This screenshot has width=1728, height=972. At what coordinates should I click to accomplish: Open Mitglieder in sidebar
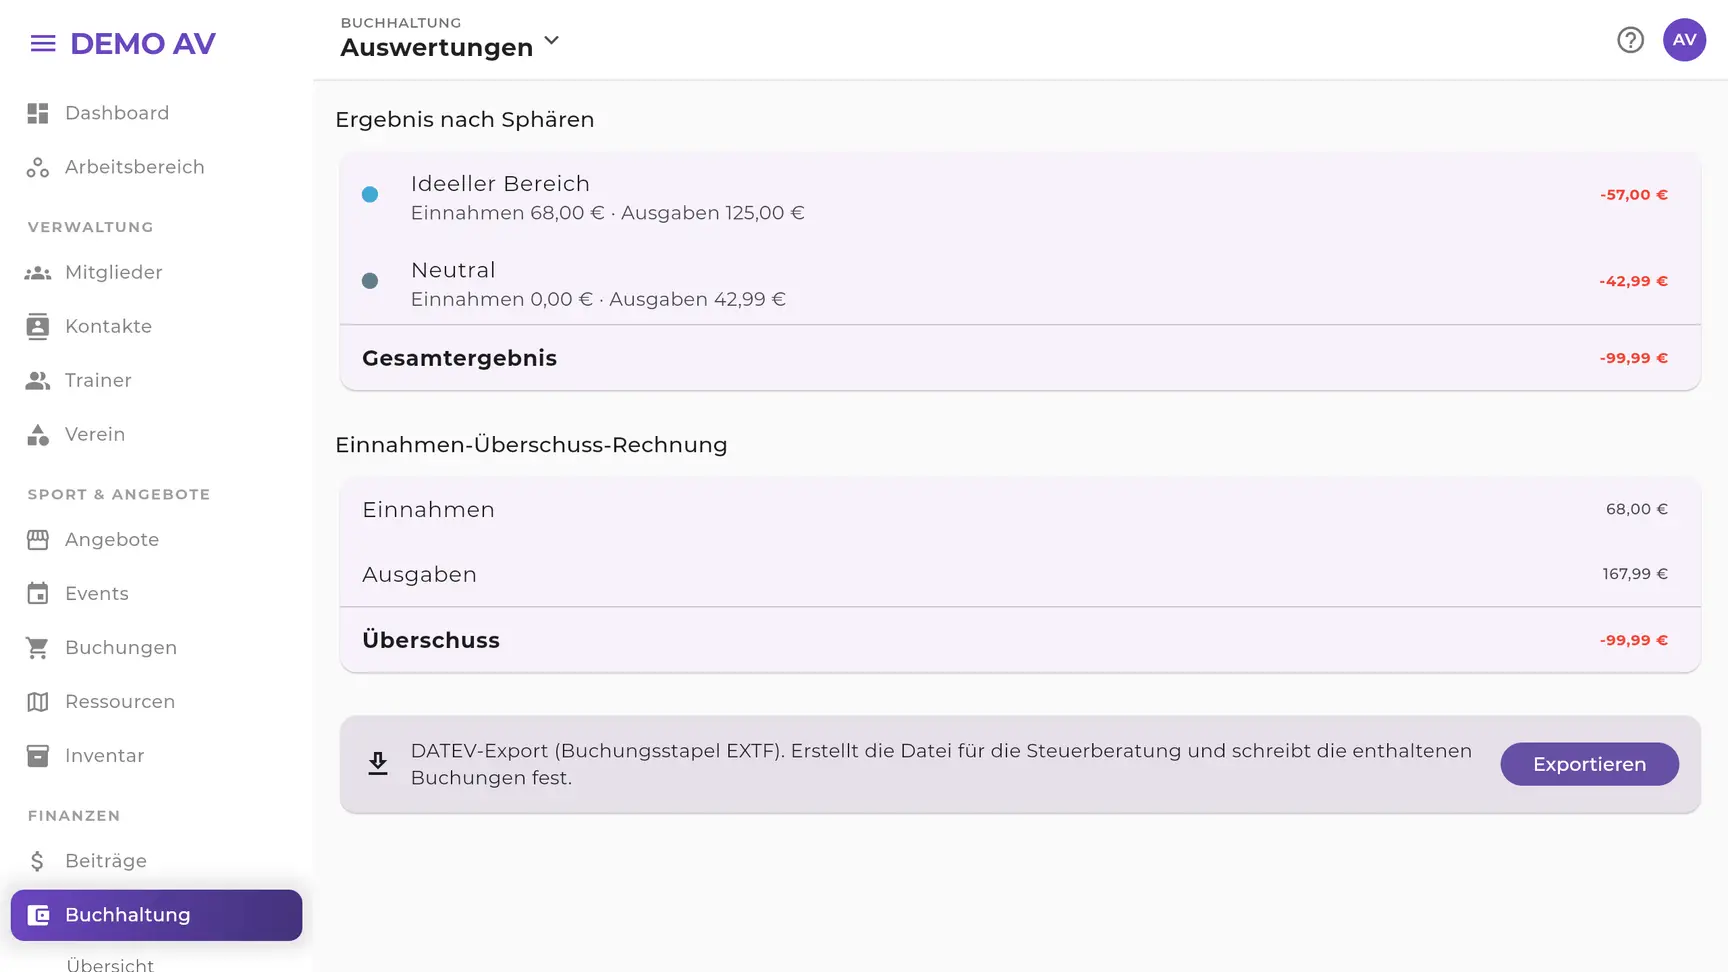click(x=156, y=273)
